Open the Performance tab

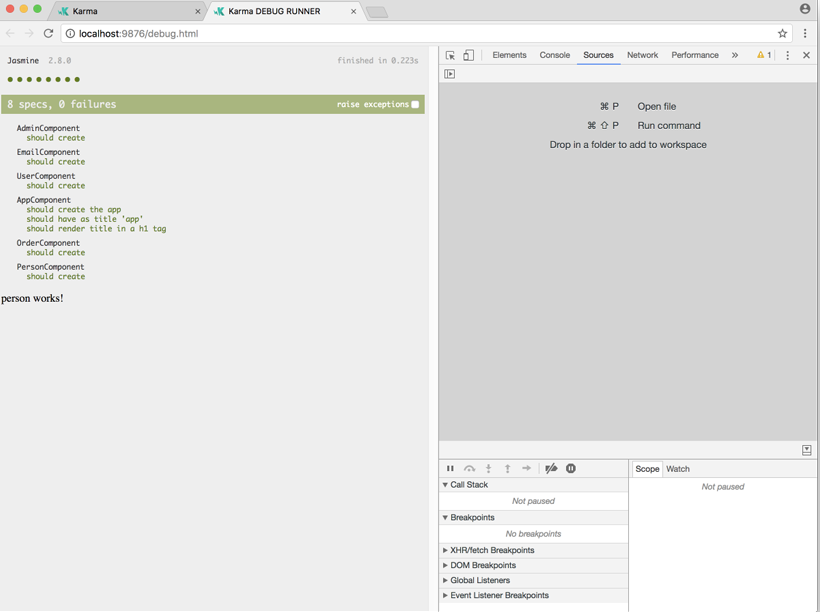click(x=694, y=55)
